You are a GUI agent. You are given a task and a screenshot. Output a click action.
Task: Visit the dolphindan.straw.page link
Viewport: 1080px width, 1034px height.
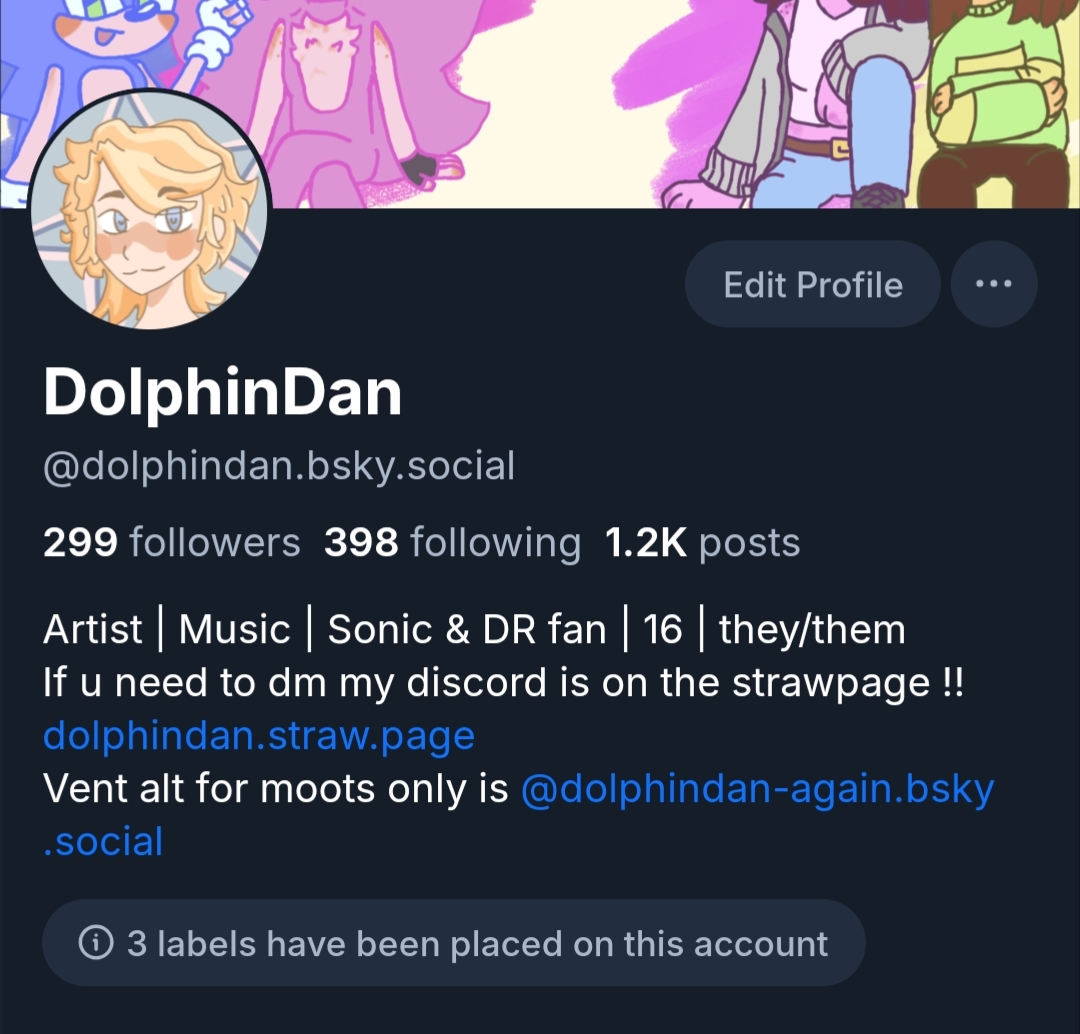click(x=259, y=736)
